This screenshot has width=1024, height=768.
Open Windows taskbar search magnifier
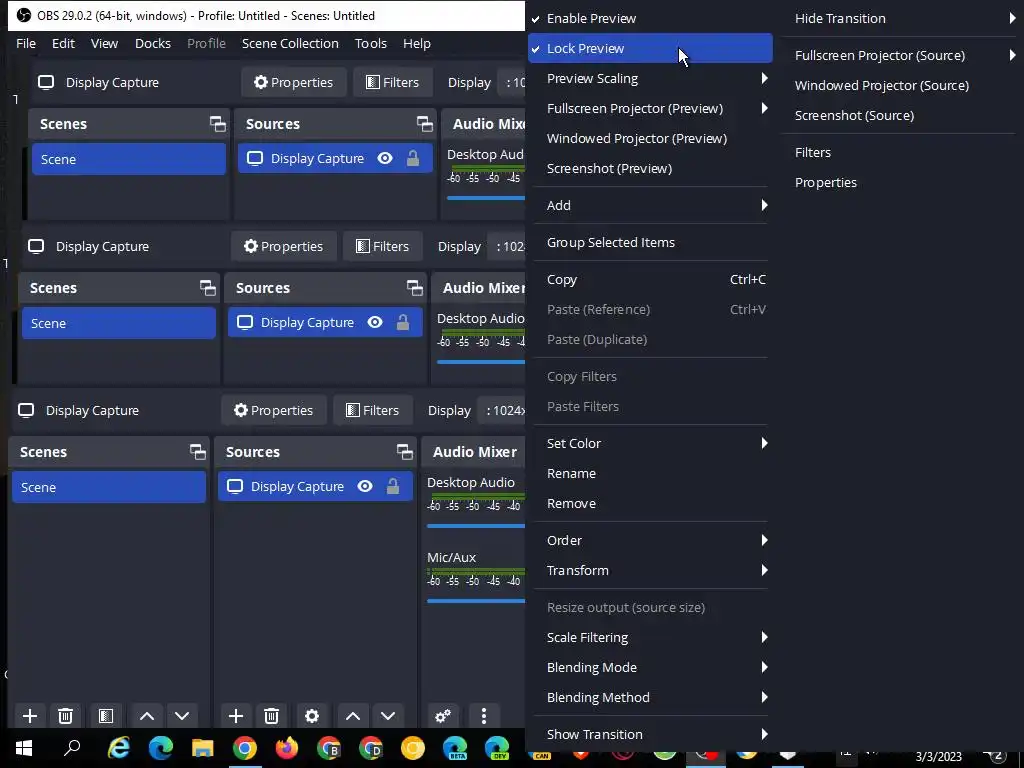coord(72,748)
